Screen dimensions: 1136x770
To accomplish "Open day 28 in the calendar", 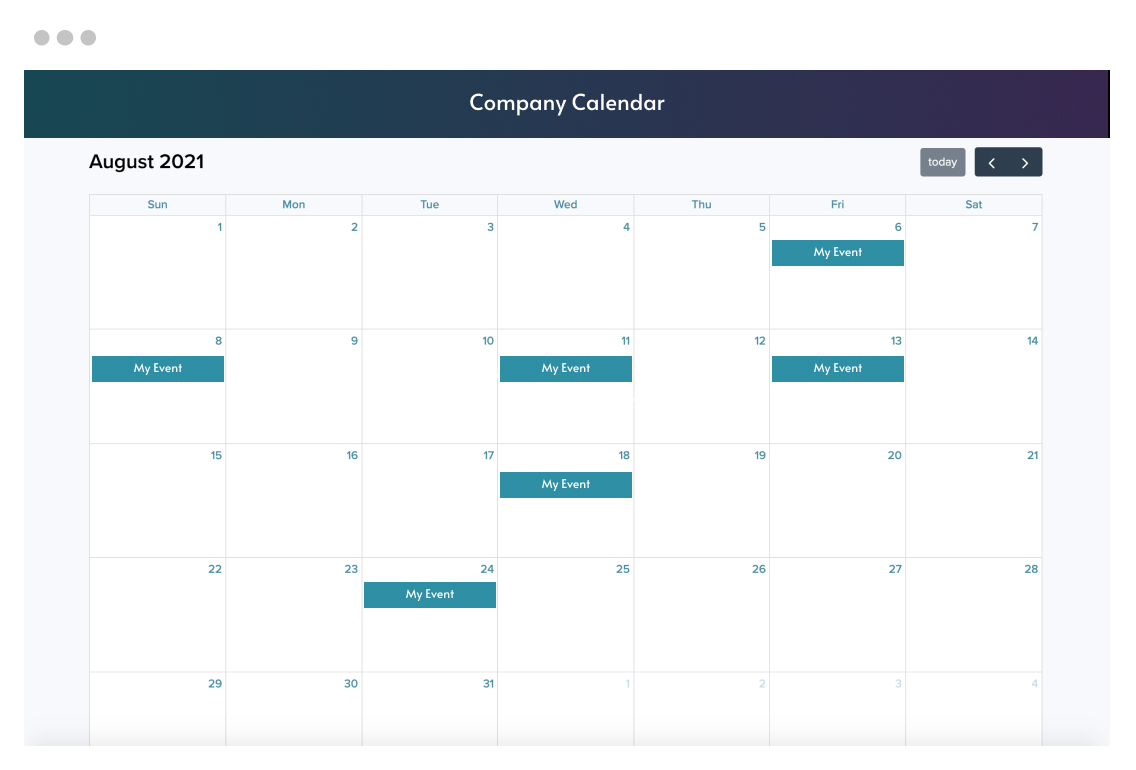I will [1031, 570].
